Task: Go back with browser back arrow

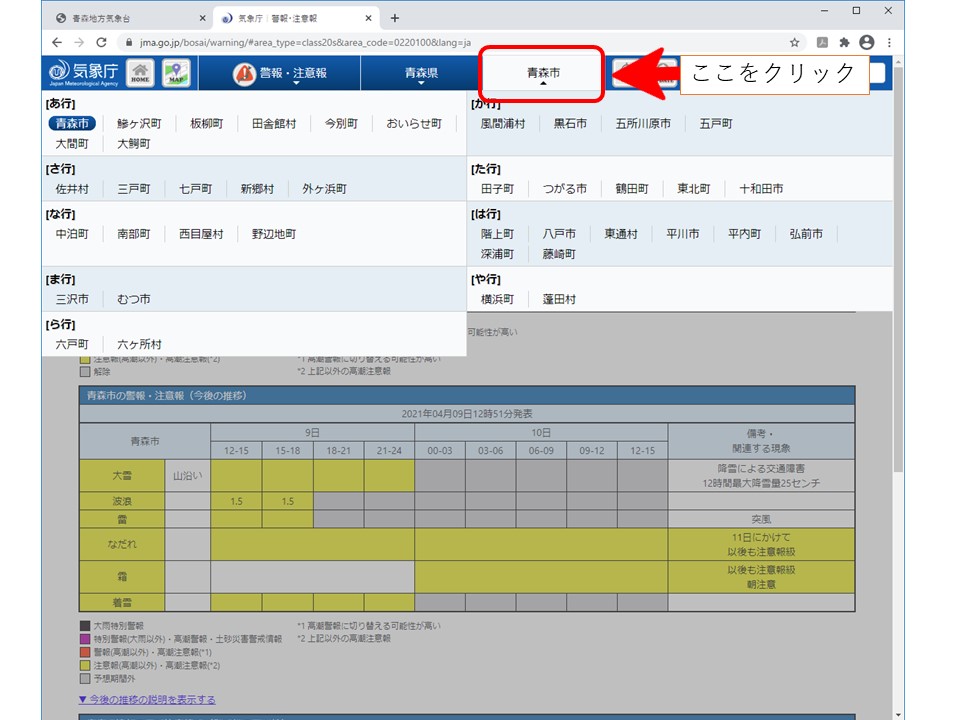Action: point(57,42)
